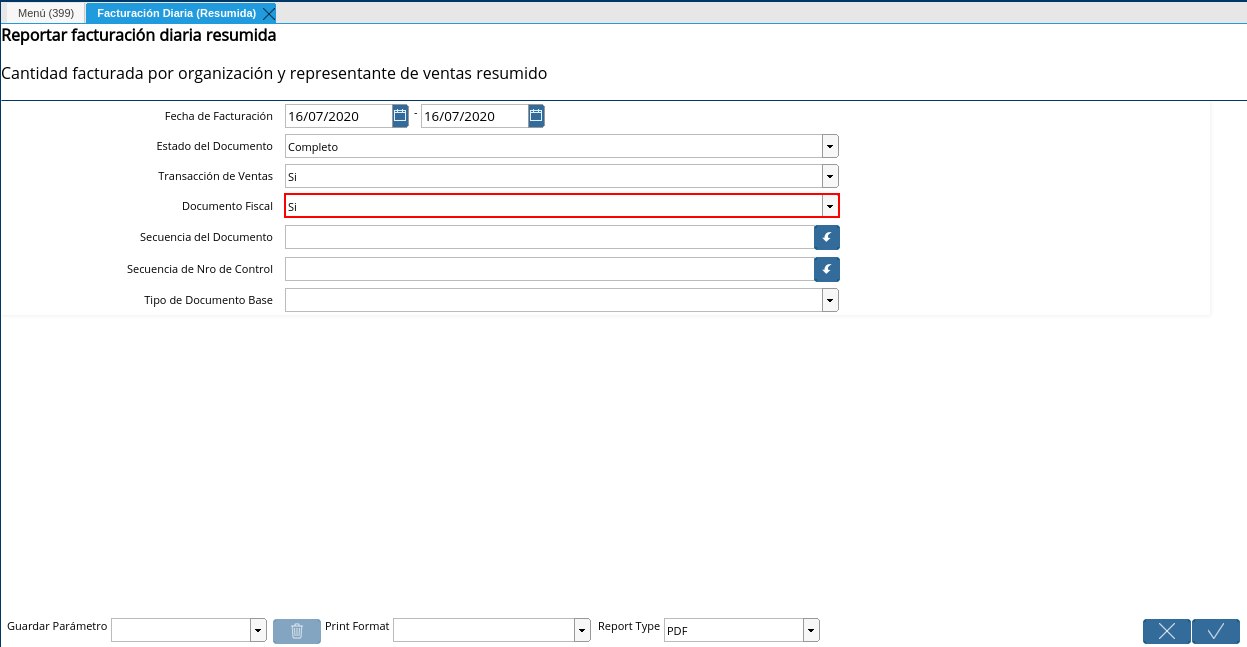Click the Fecha de Facturación label

pyautogui.click(x=218, y=116)
